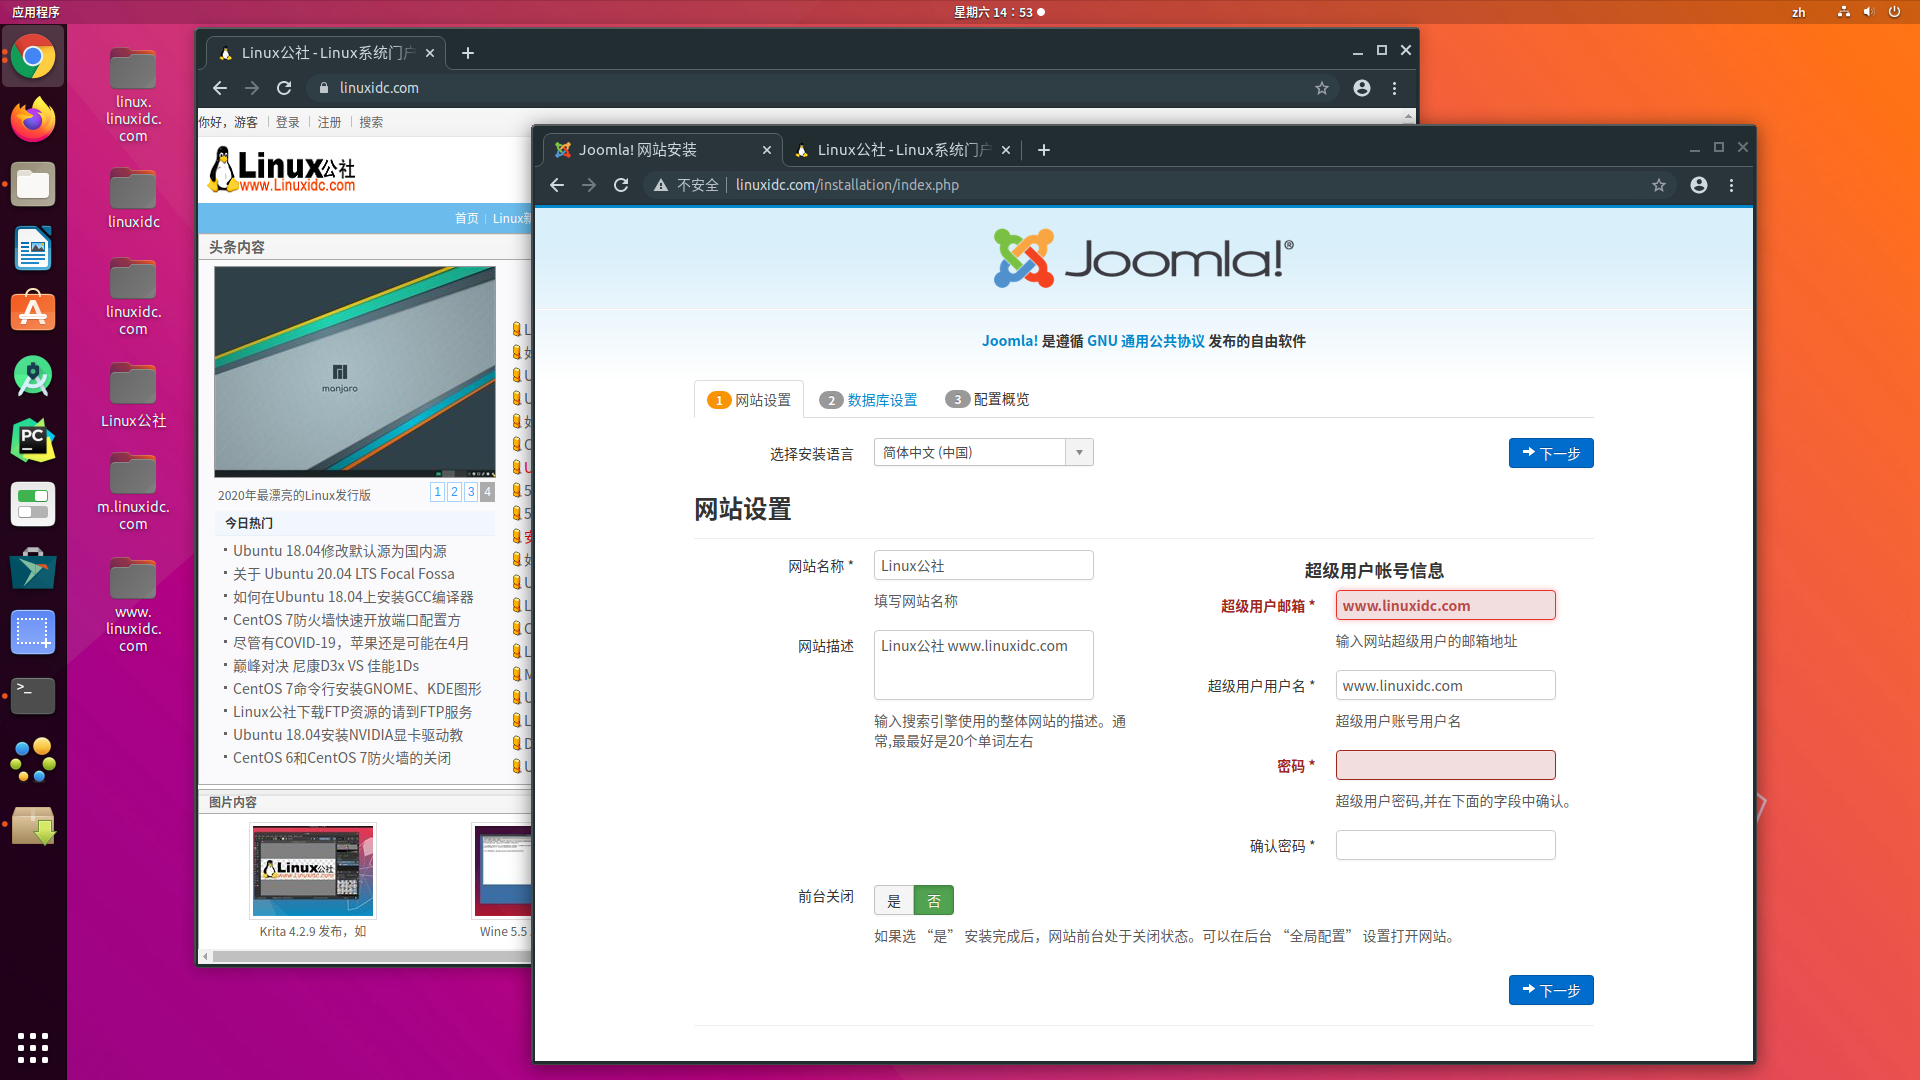1920x1080 pixels.
Task: Reload the Joomla installation page
Action: (x=621, y=185)
